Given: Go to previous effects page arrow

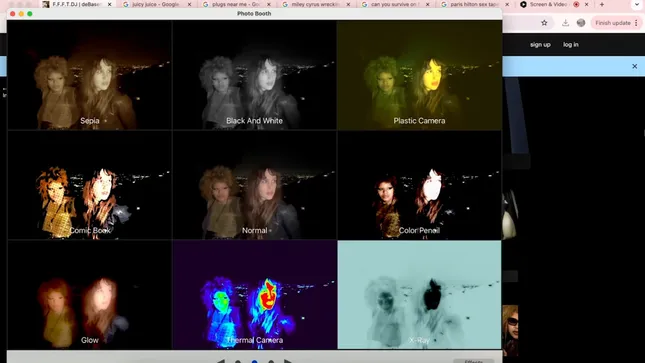Looking at the screenshot, I should coord(221,361).
